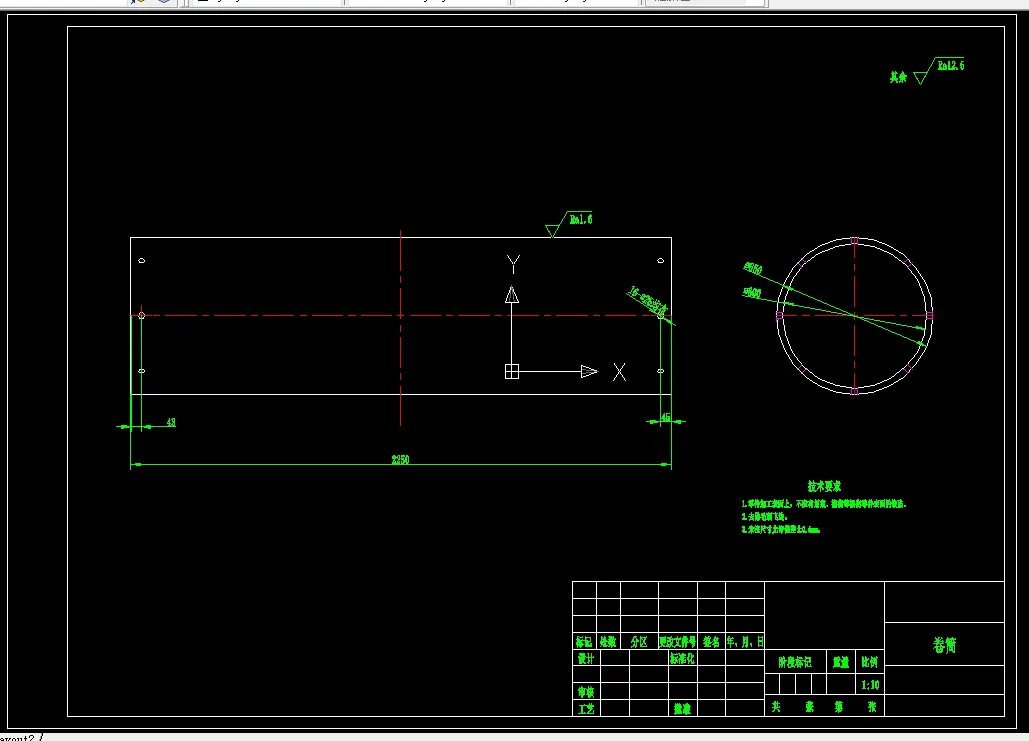Screen dimensions: 1029x741
Task: Click technical requirement line 2 text
Action: (765, 517)
